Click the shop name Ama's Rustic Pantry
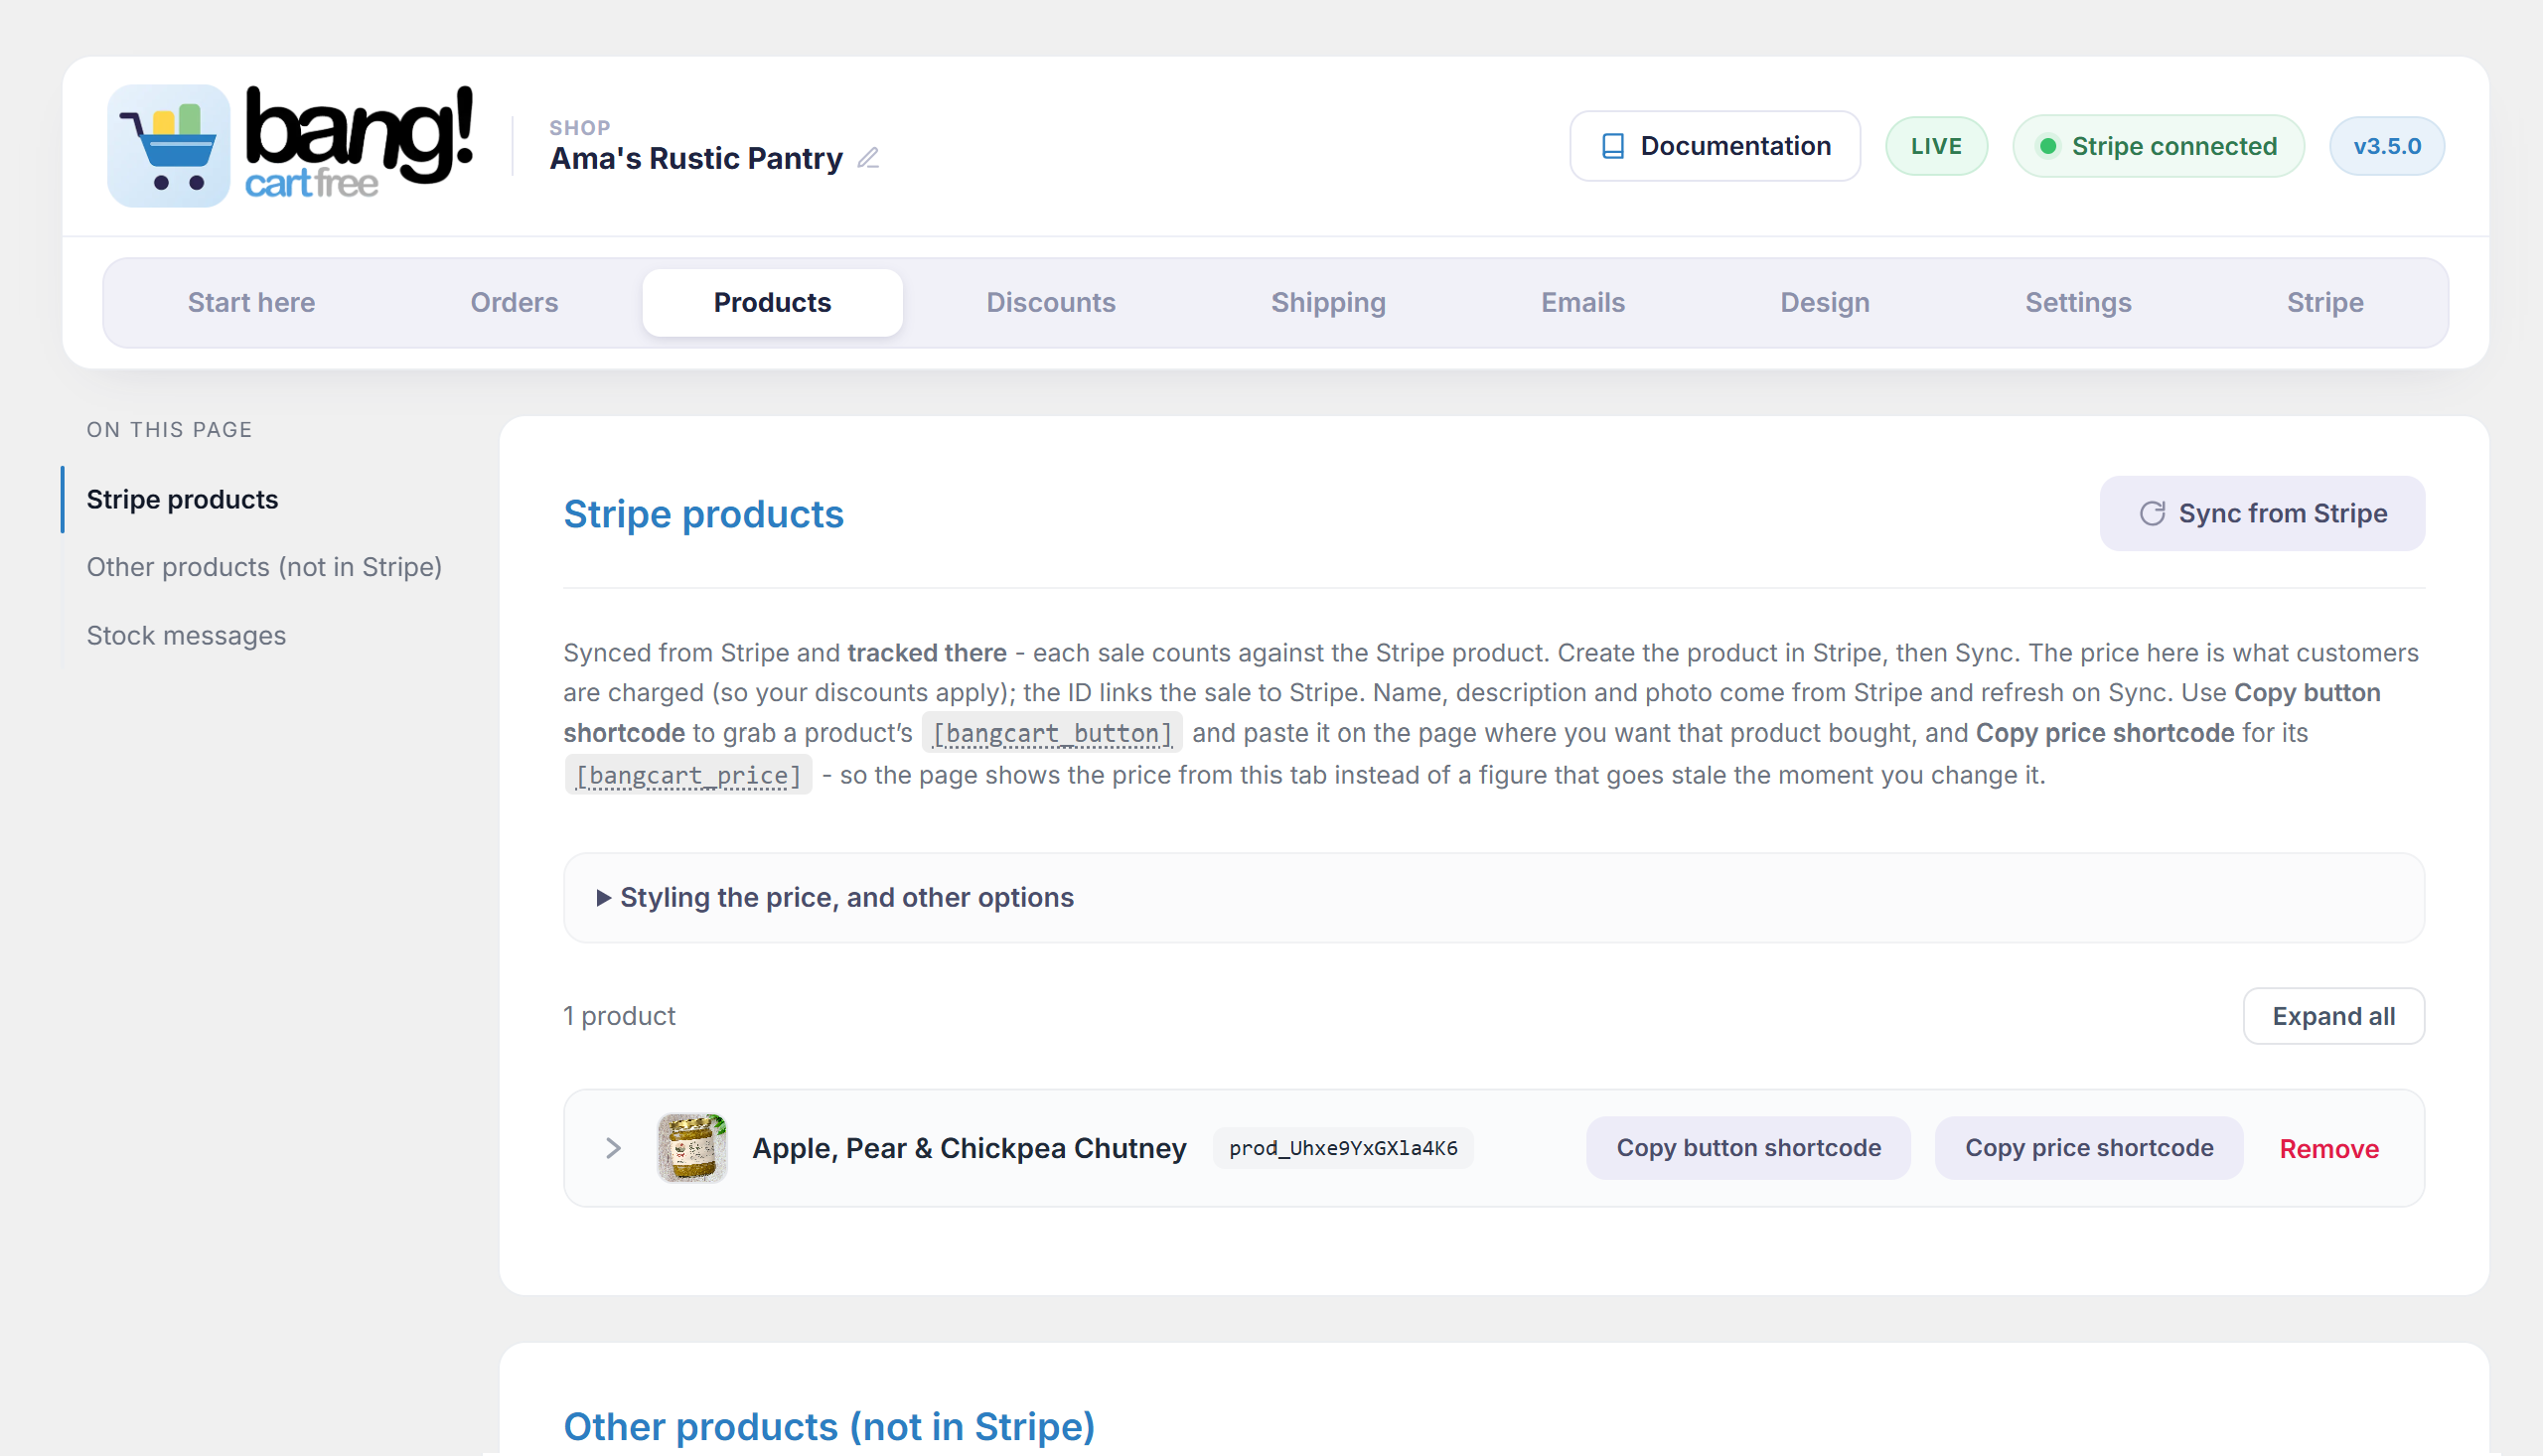This screenshot has height=1456, width=2543. [696, 158]
